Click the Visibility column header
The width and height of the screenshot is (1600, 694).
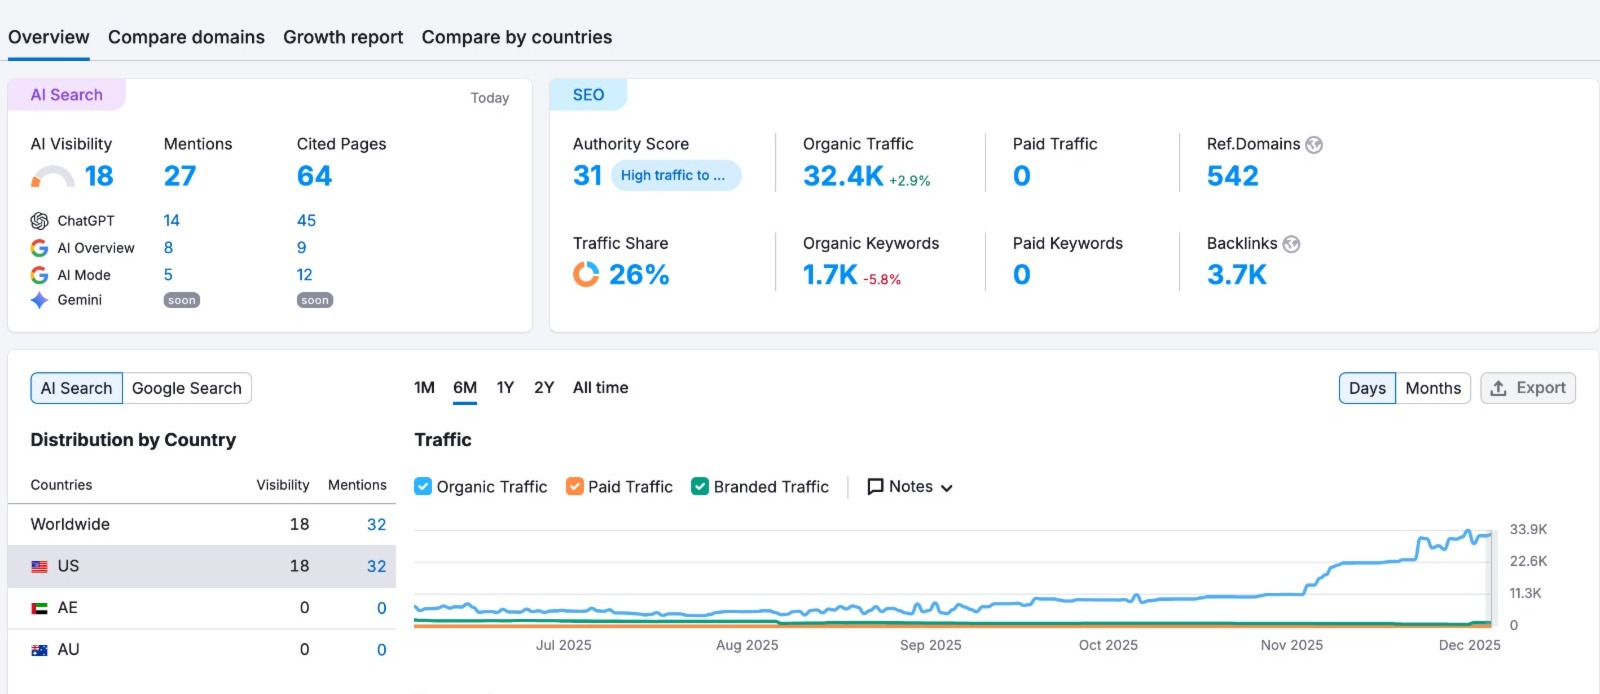click(283, 485)
